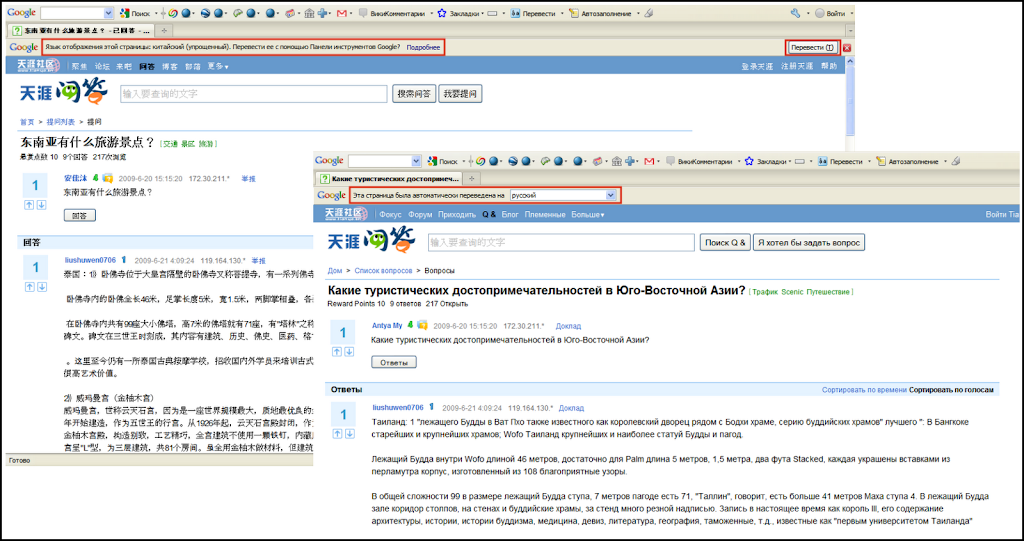Image resolution: width=1024 pixels, height=541 pixels.
Task: Click Поиск search icon in front window toolbar
Action: pos(432,161)
